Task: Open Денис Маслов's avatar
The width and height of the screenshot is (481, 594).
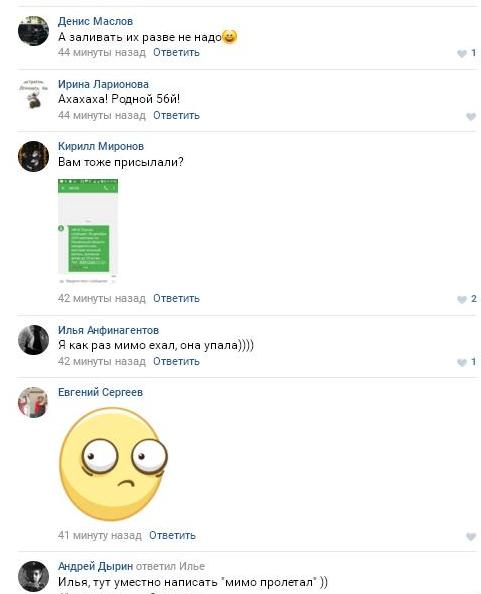Action: pyautogui.click(x=33, y=31)
